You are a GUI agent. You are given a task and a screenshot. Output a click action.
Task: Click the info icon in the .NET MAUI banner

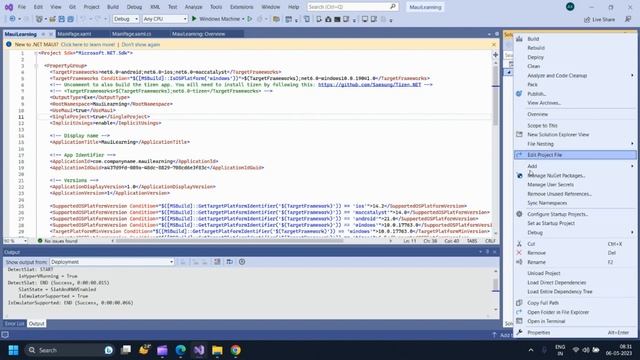[x=9, y=44]
